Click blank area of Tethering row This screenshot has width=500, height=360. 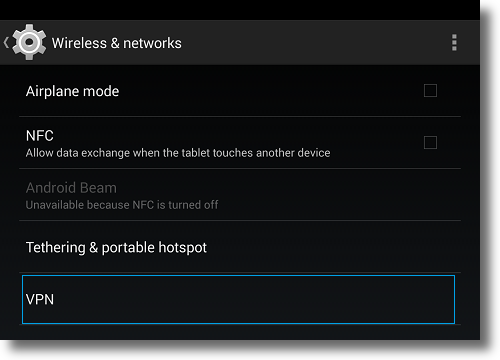pyautogui.click(x=333, y=247)
